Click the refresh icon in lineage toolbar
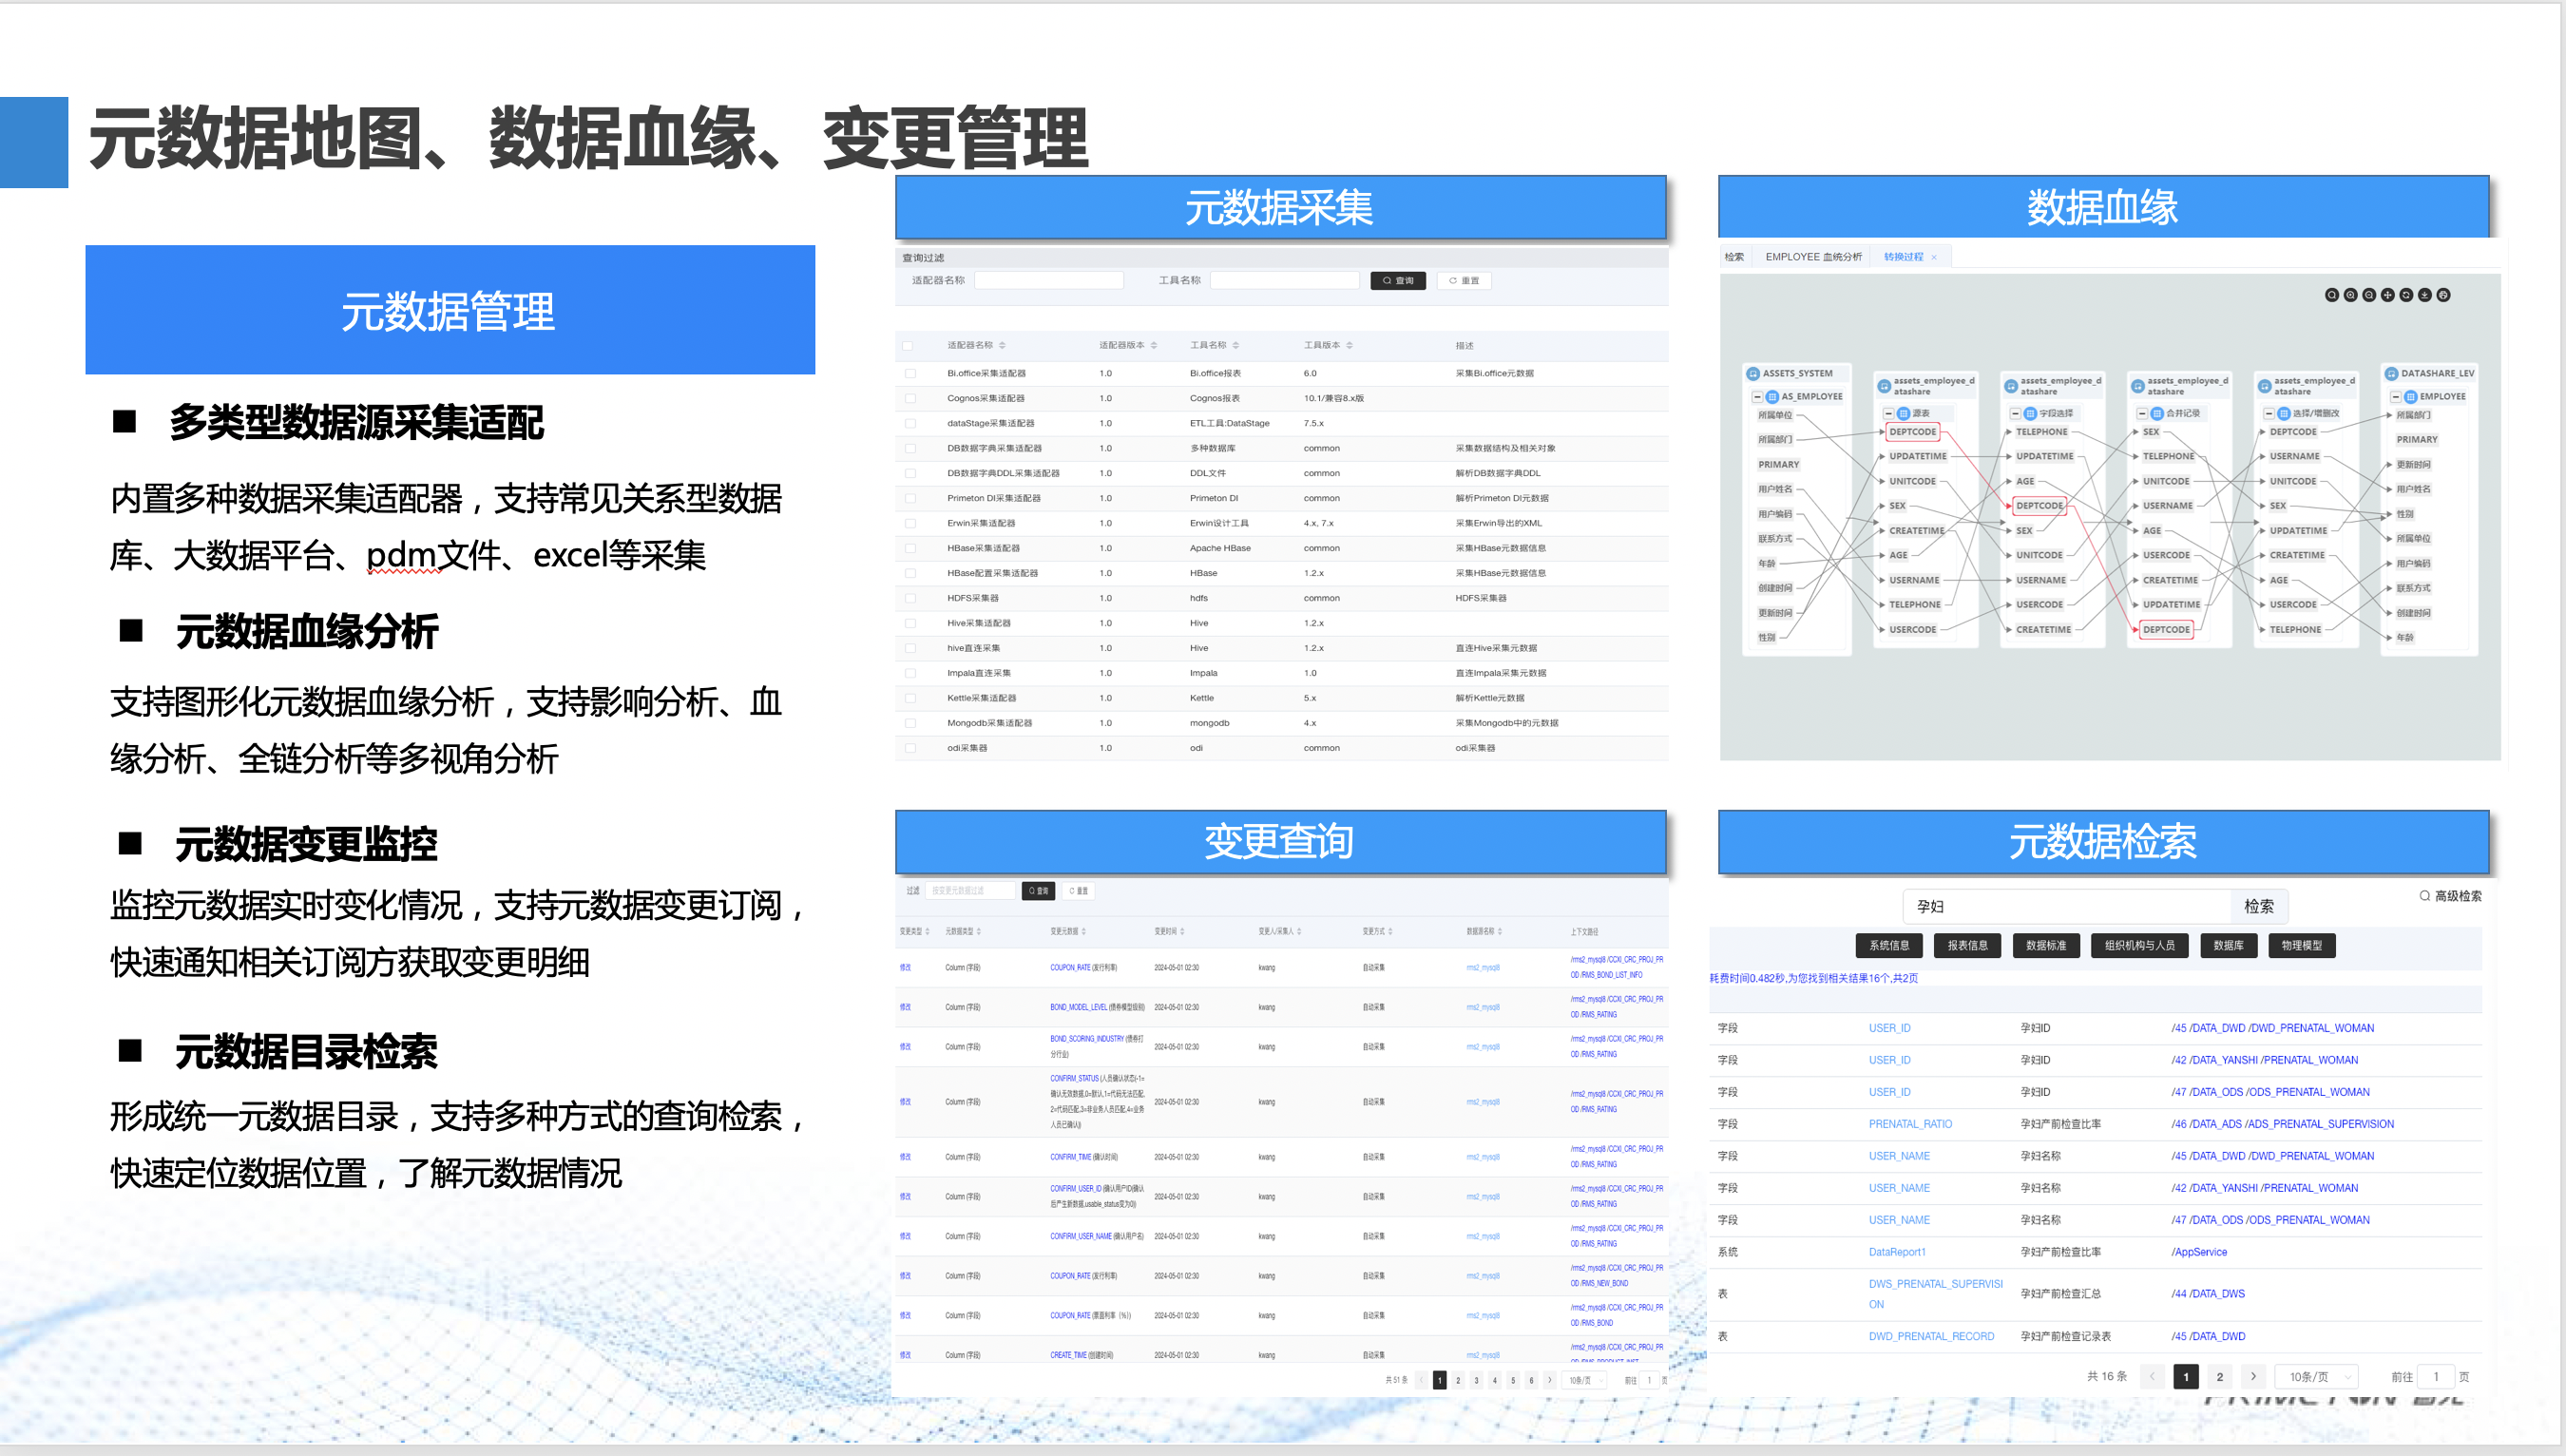2566x1456 pixels. click(x=2406, y=295)
